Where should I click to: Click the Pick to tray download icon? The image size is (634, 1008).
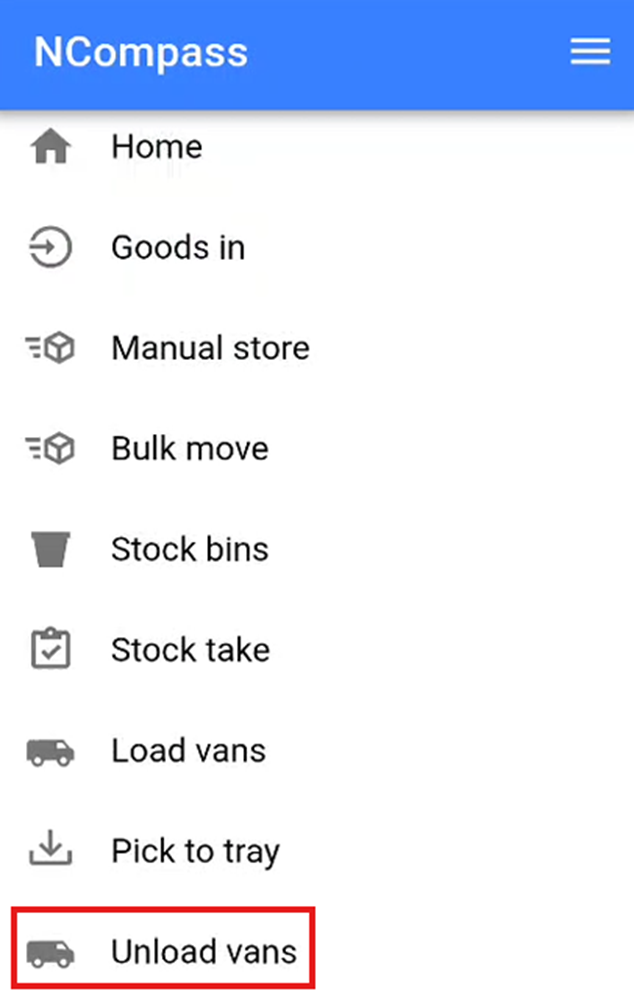point(50,851)
